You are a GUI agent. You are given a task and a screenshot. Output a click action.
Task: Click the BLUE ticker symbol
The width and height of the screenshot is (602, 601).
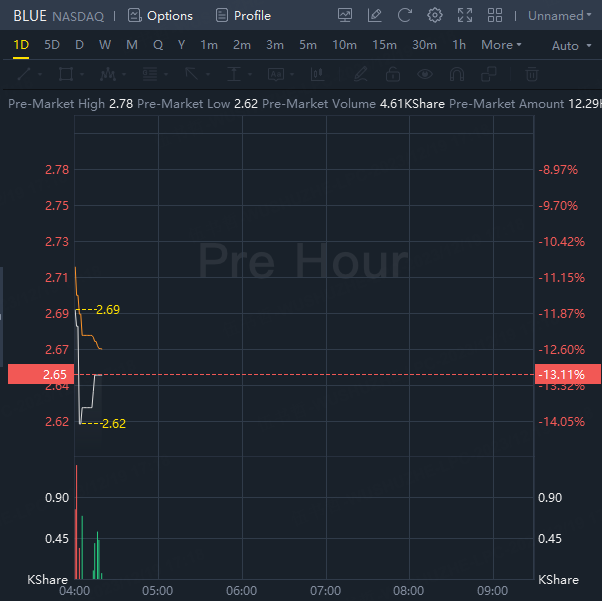click(x=29, y=16)
